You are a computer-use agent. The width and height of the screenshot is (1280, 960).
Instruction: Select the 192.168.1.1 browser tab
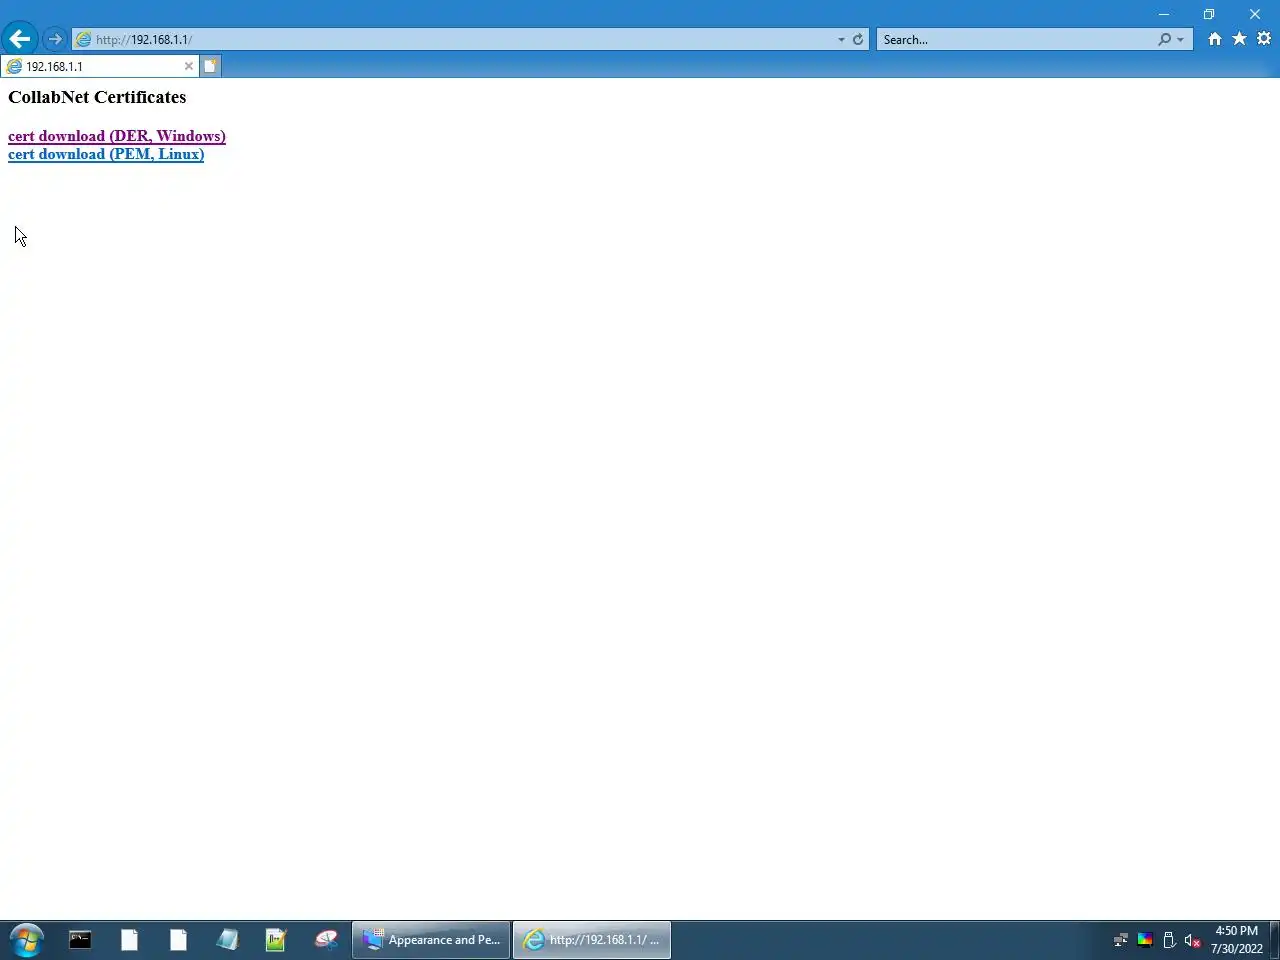click(x=99, y=66)
